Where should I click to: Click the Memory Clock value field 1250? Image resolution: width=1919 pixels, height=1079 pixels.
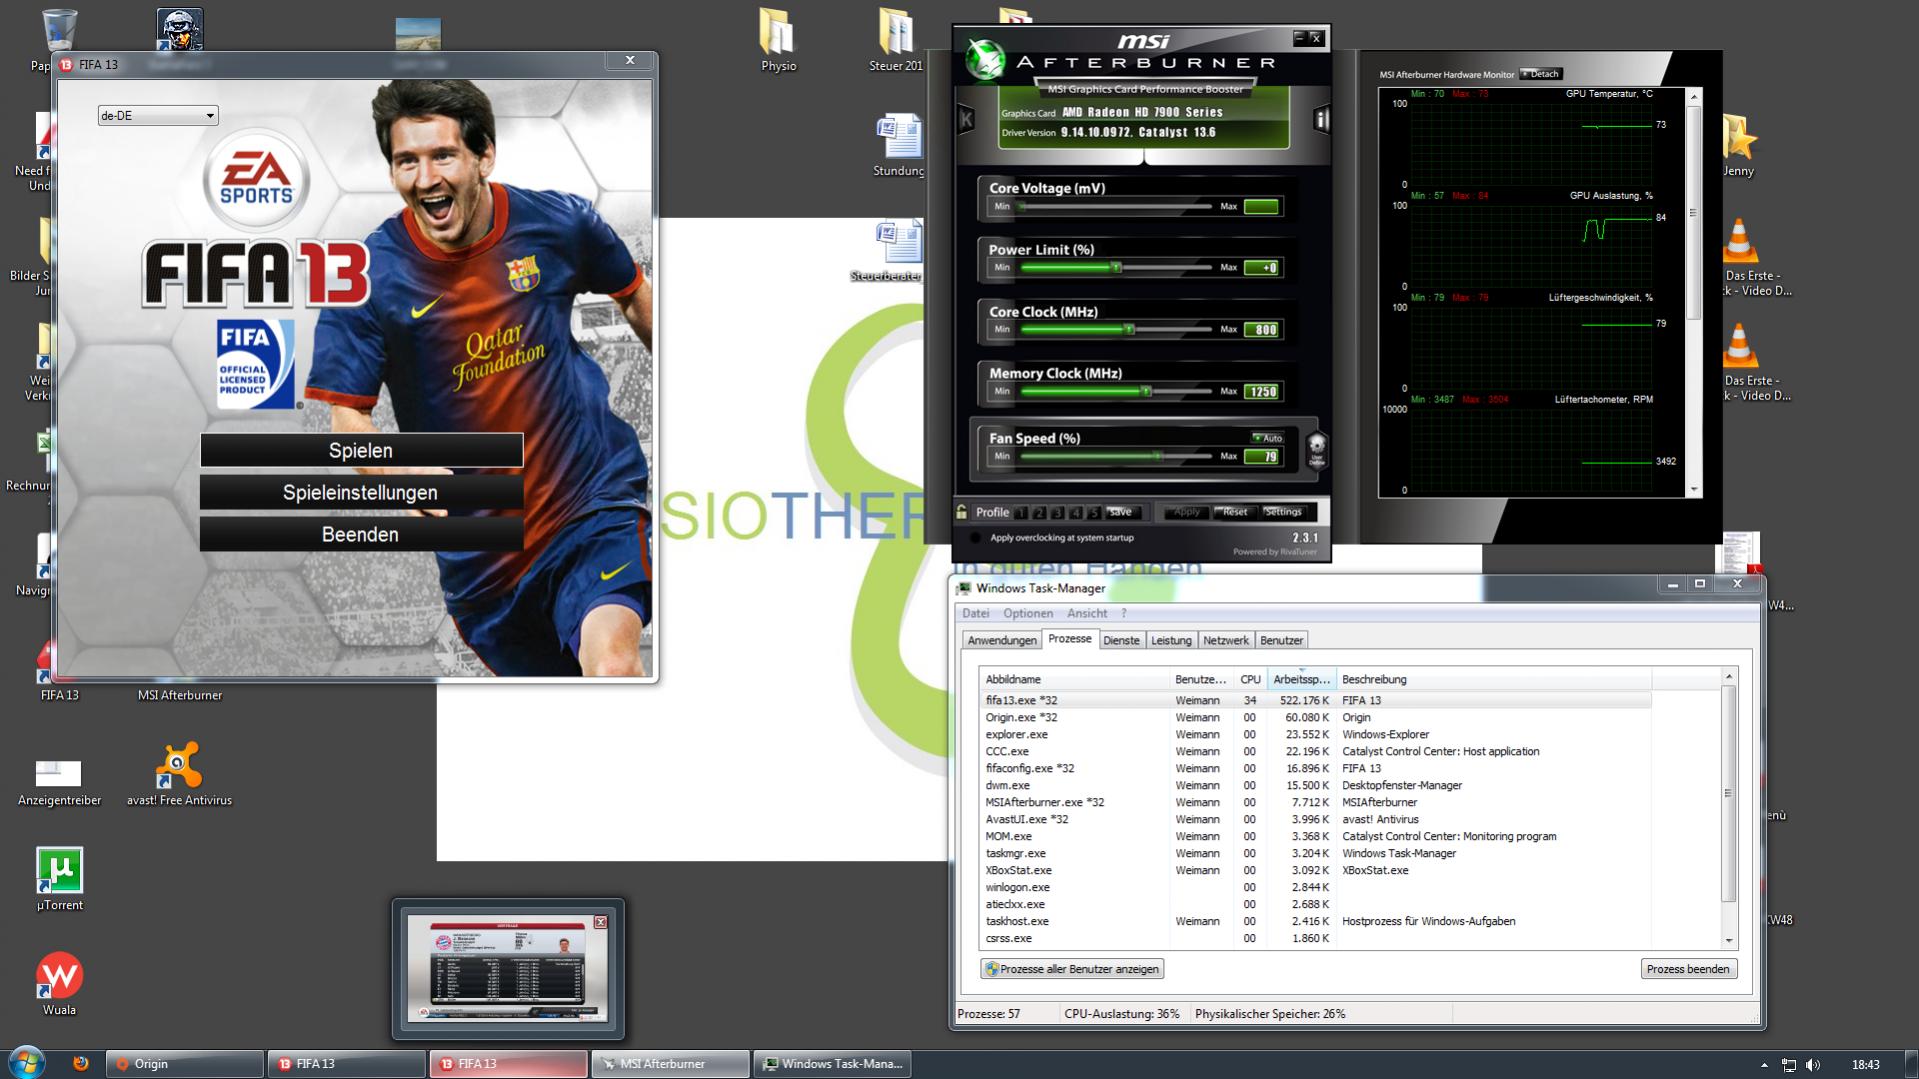1262,392
